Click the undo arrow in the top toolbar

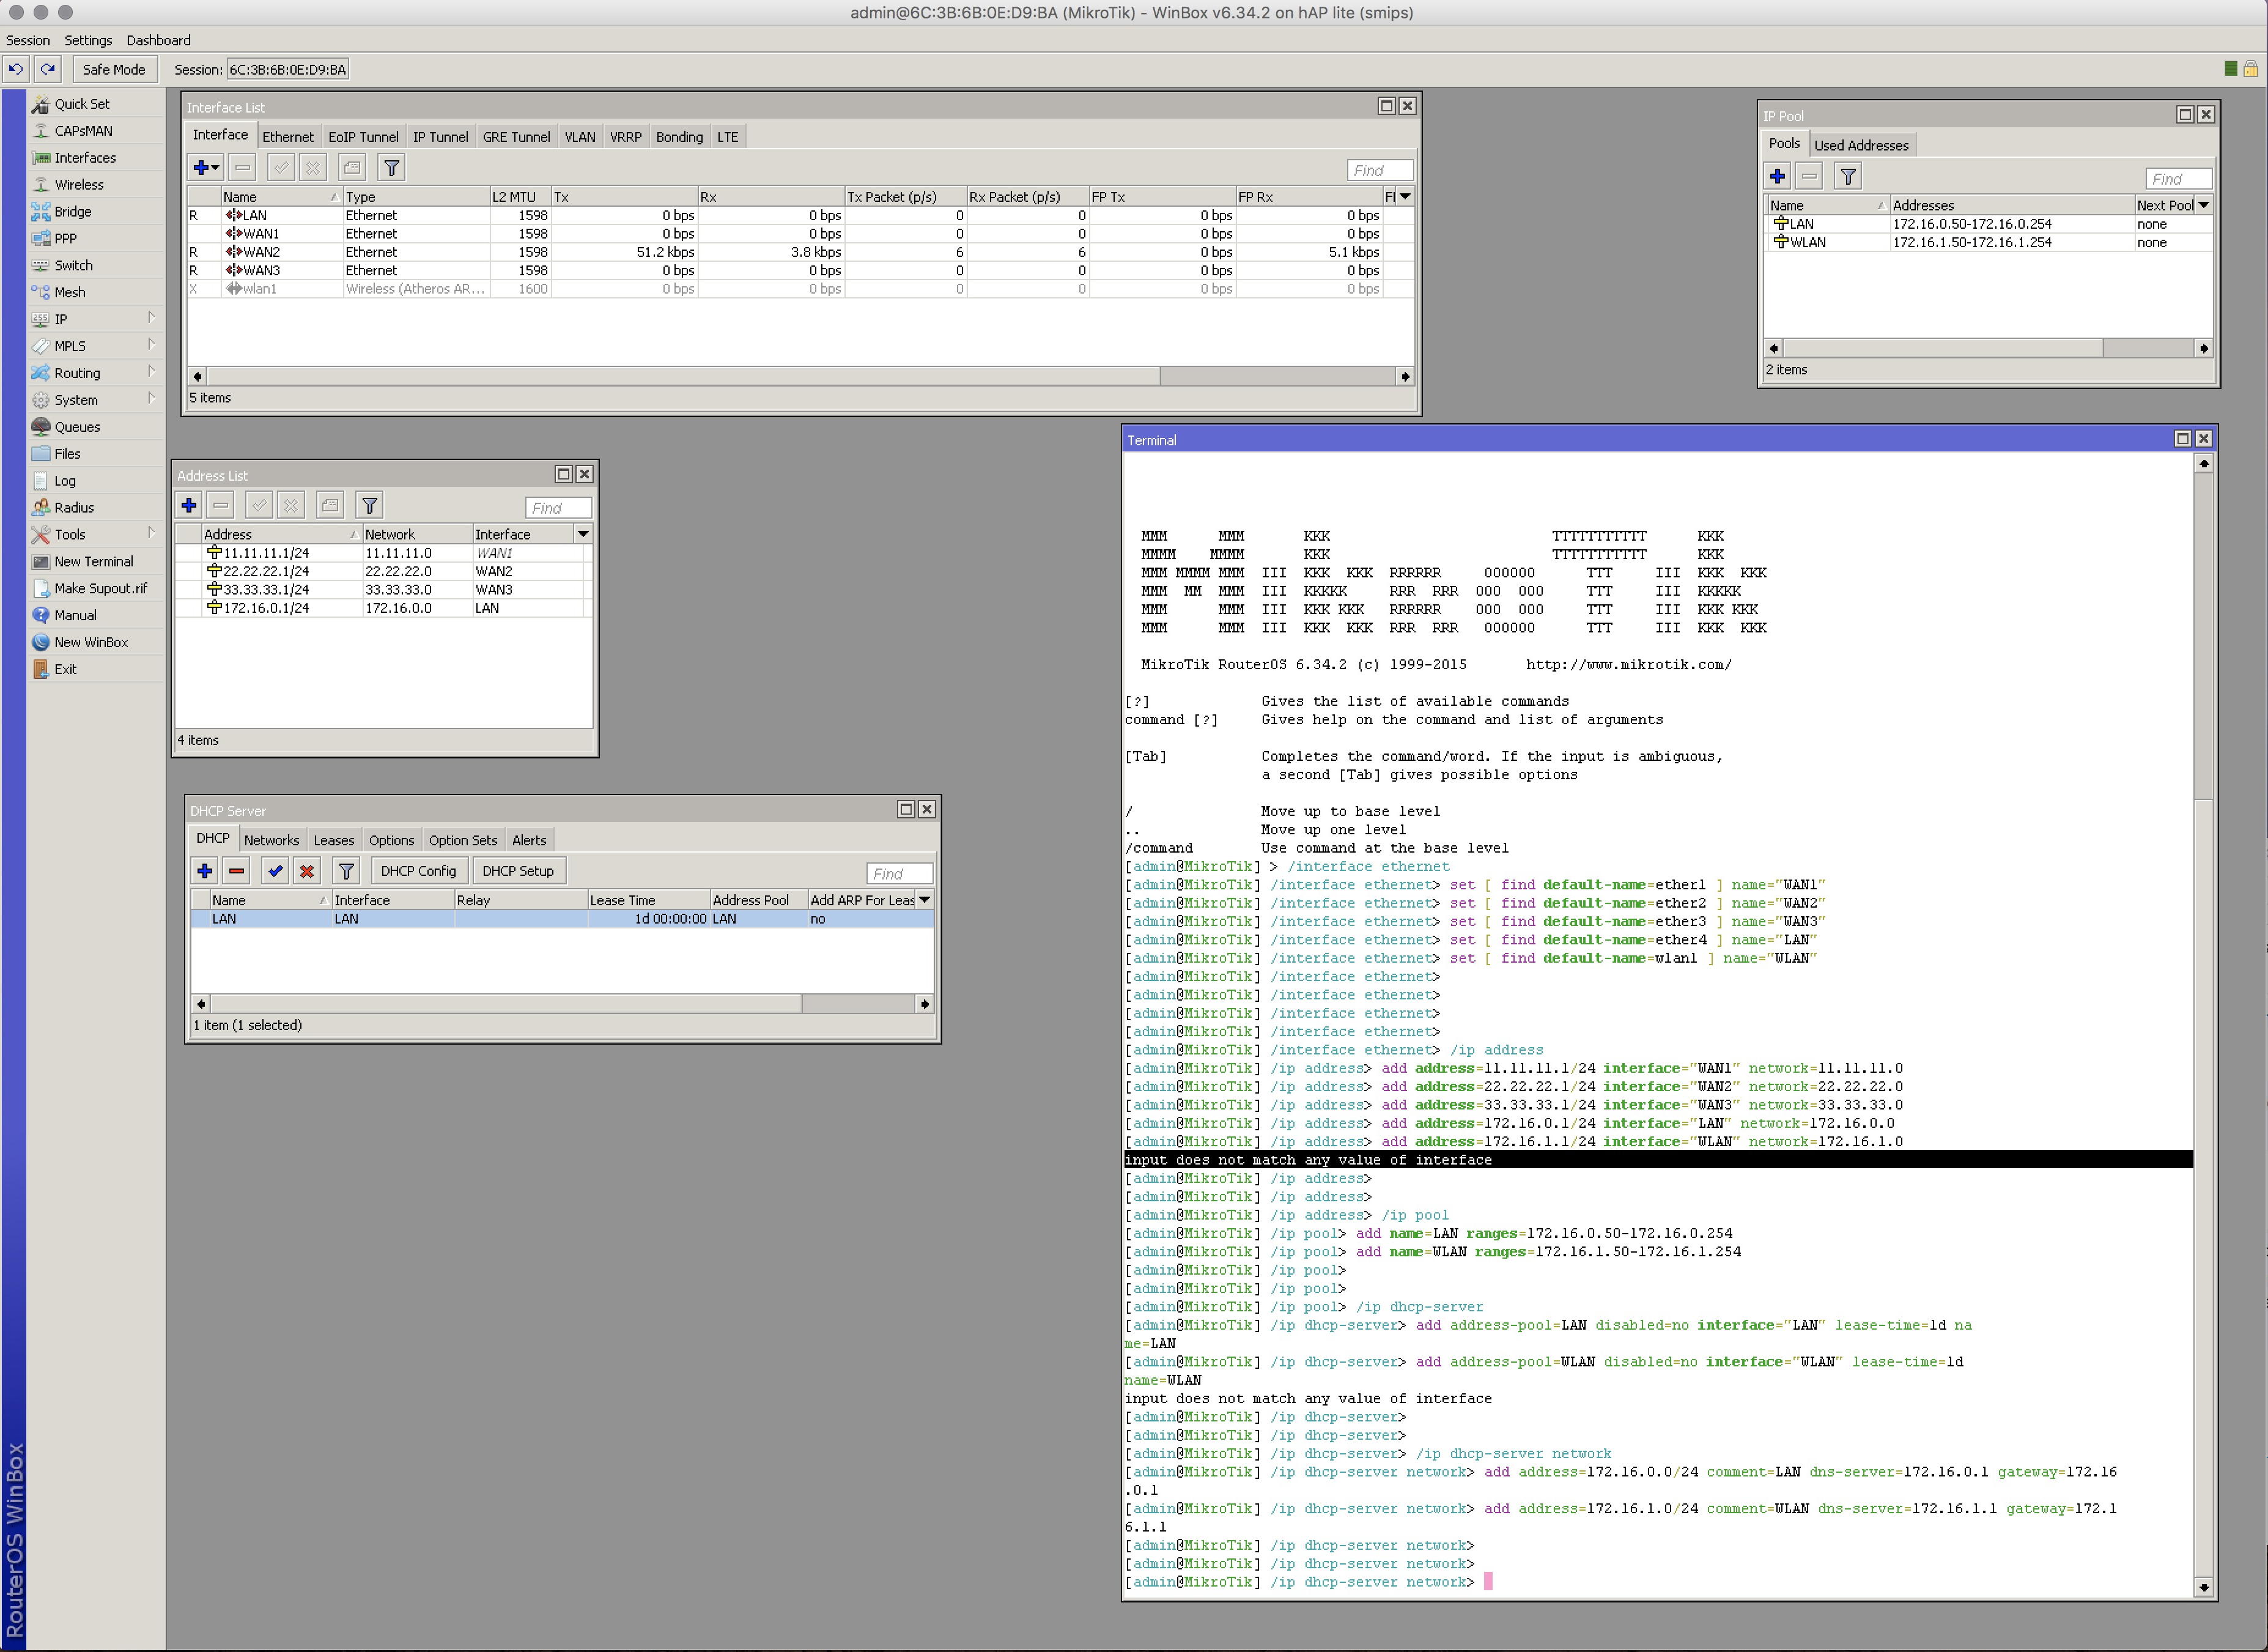coord(16,69)
